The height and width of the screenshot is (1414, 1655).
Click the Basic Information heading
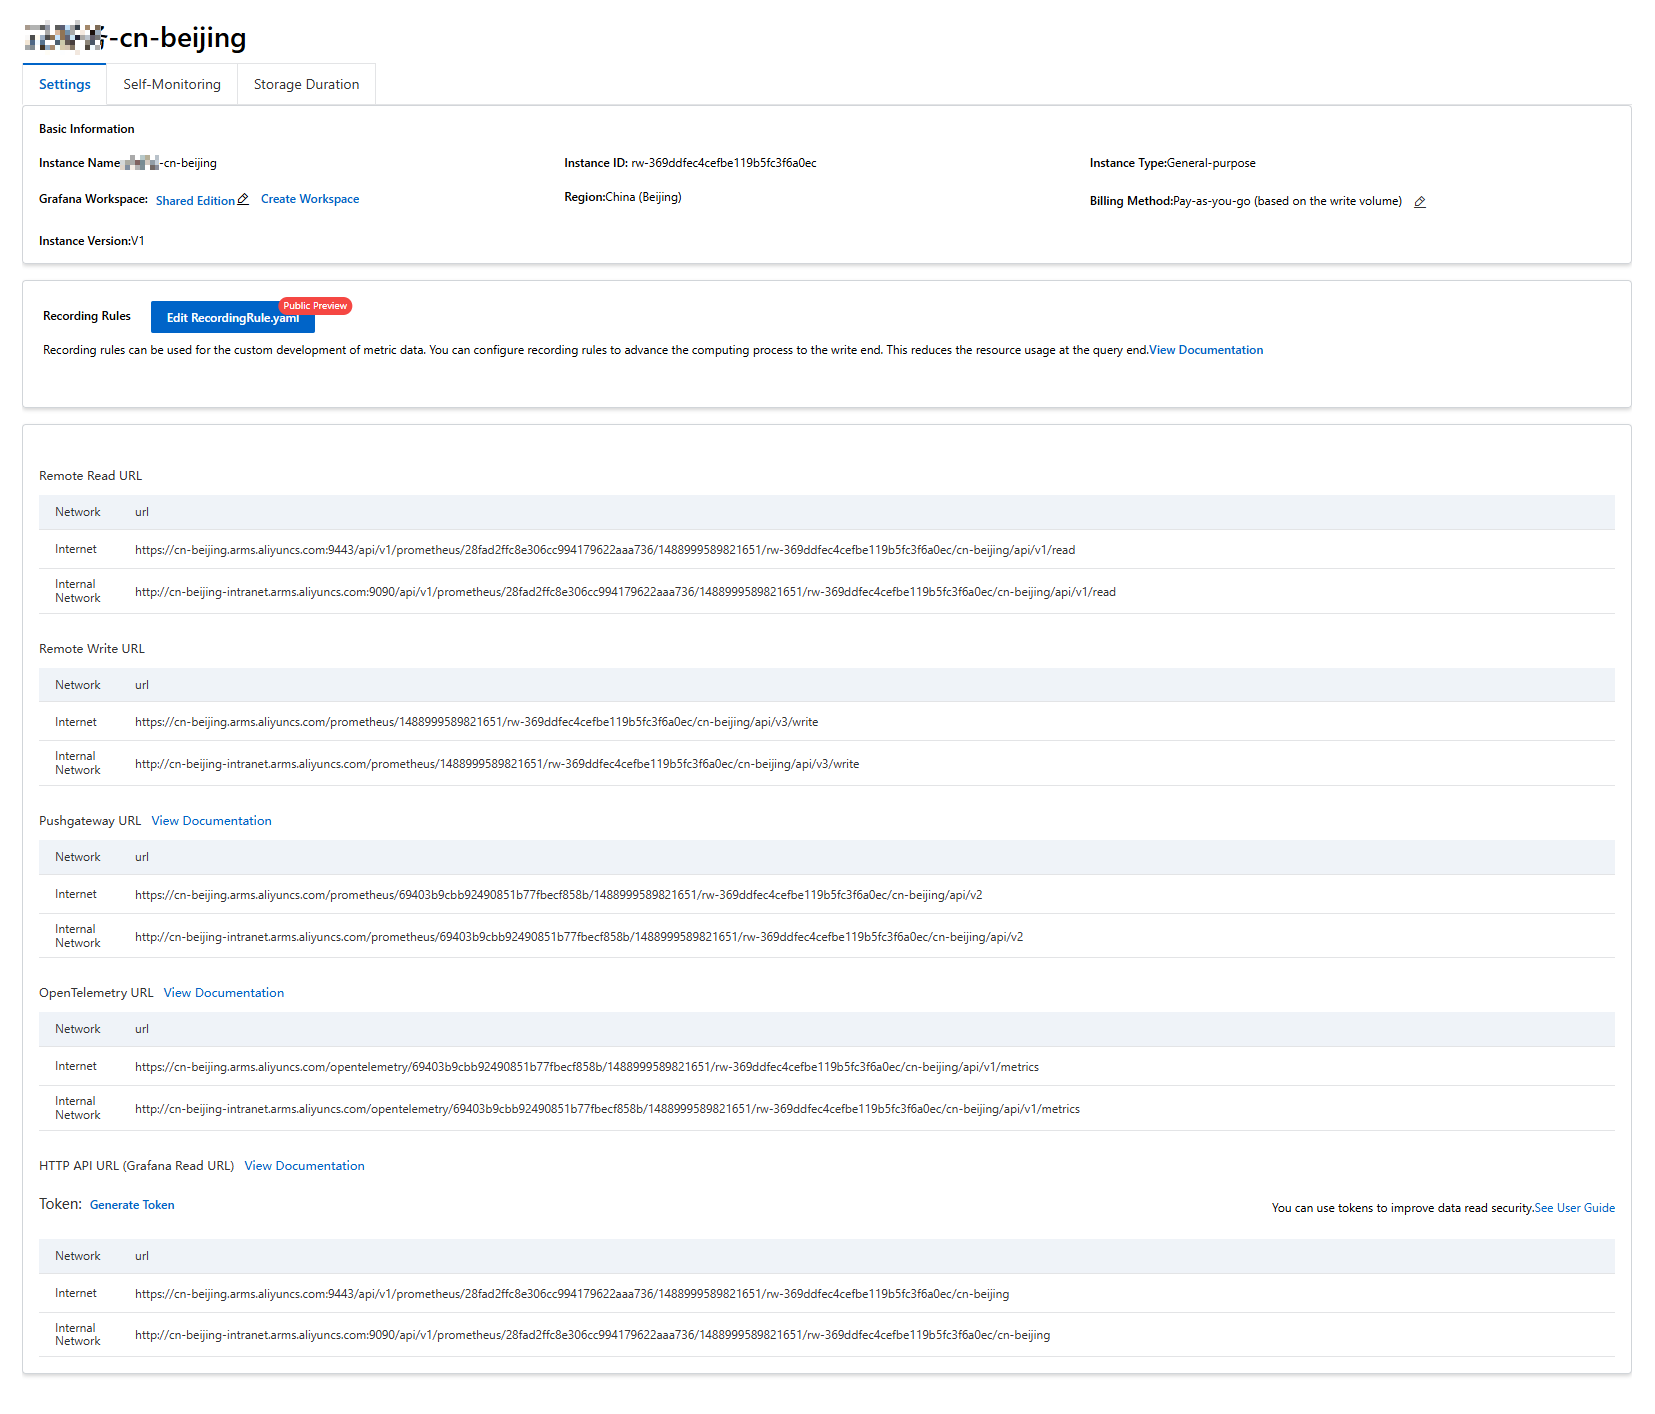point(87,129)
